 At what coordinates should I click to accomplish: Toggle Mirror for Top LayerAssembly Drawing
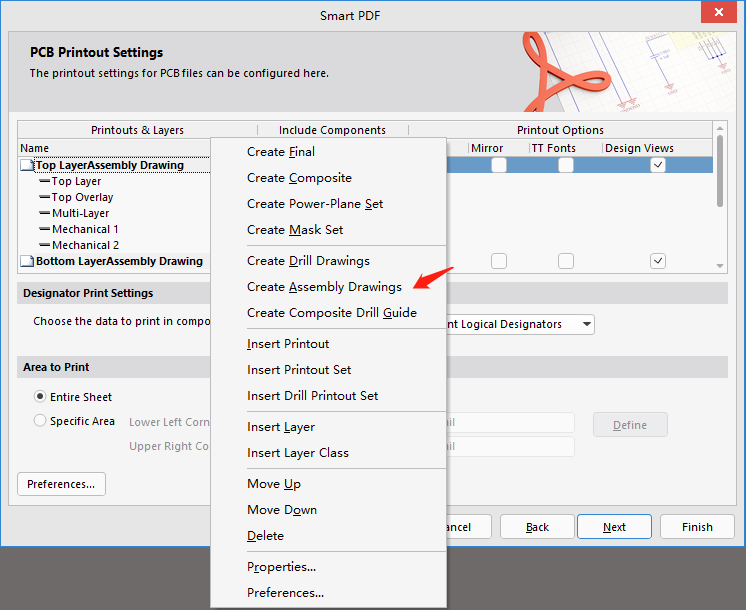(498, 165)
